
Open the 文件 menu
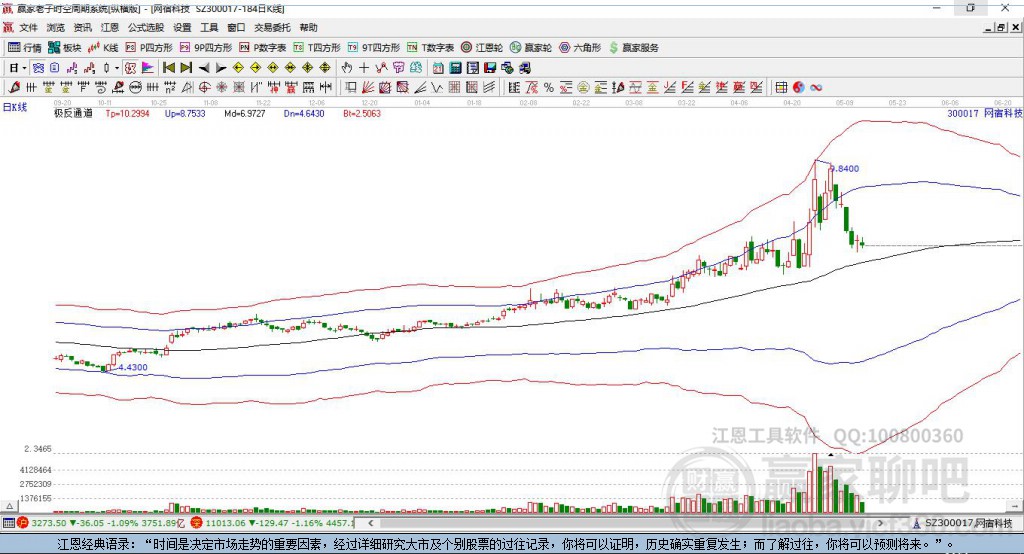28,27
